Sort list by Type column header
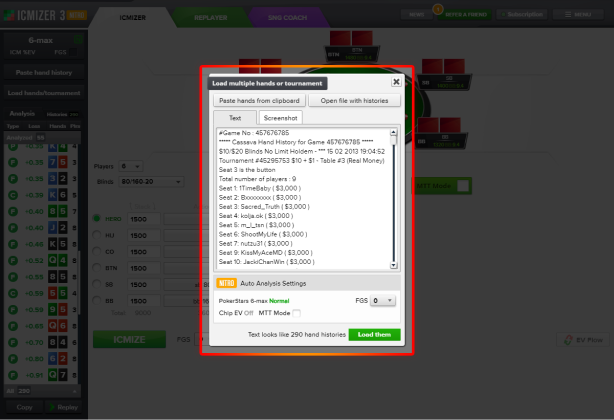 click(x=13, y=126)
